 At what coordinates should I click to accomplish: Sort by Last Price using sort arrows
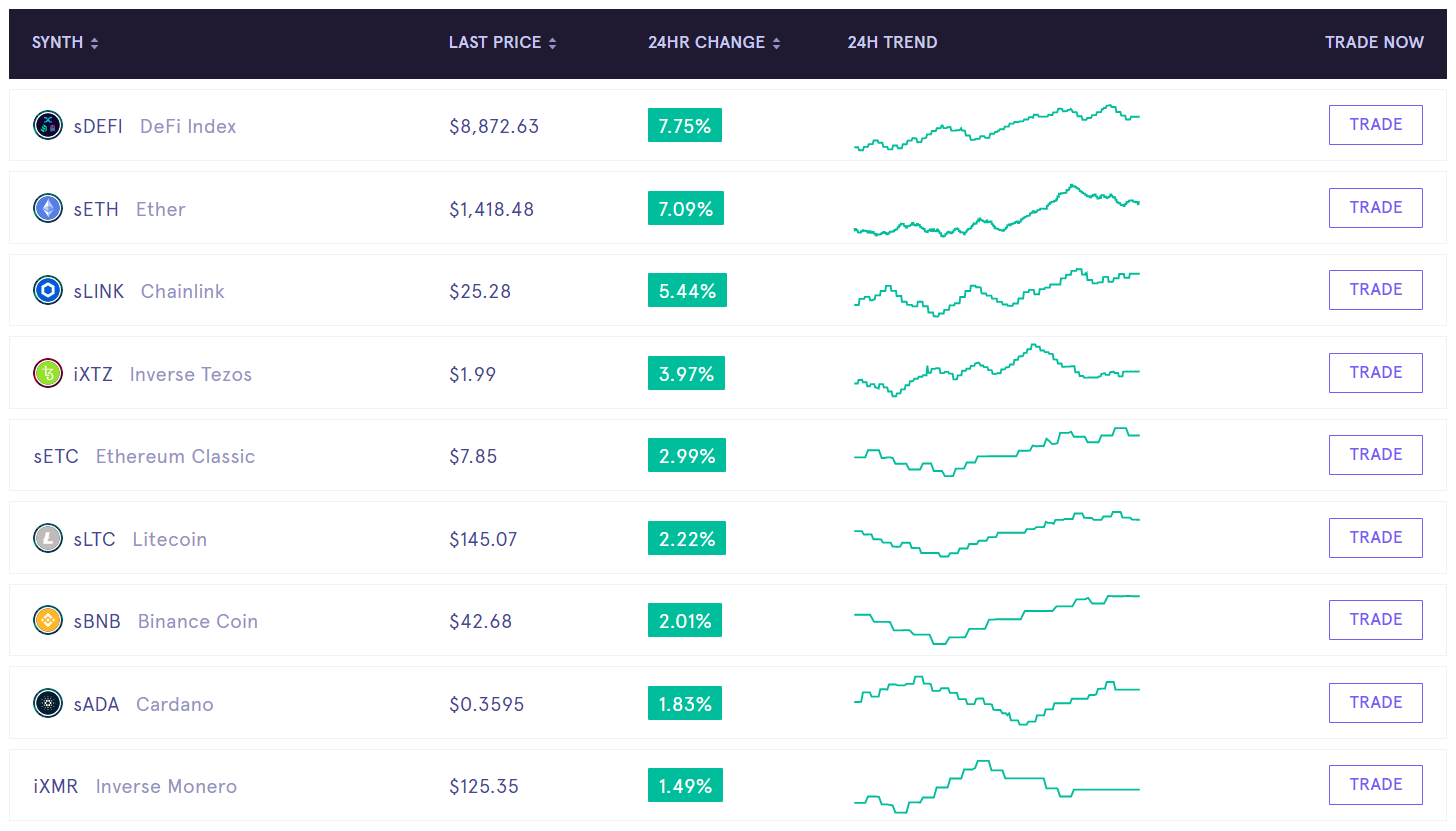pyautogui.click(x=552, y=43)
